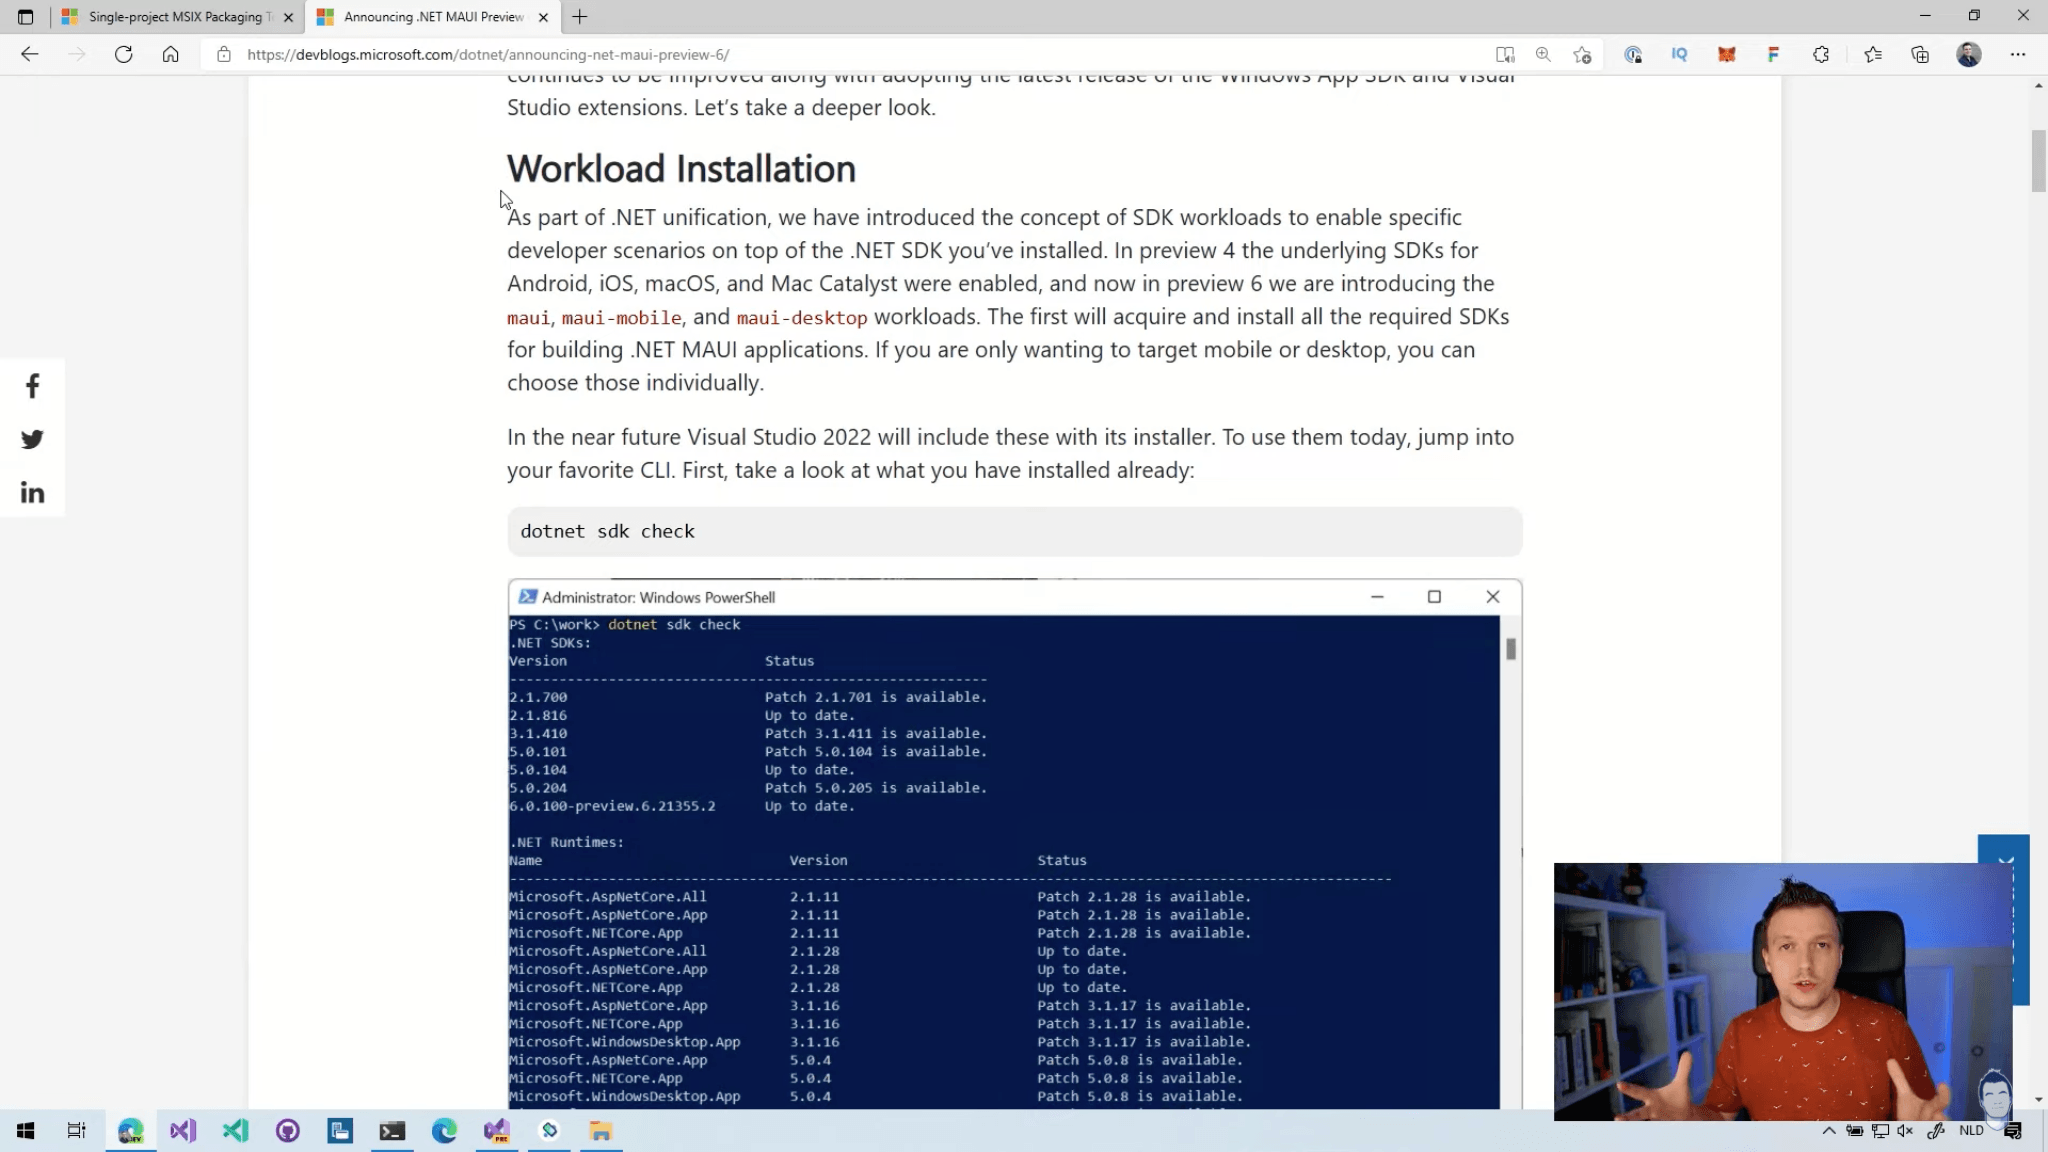Open GitHub Desktop from taskbar
2048x1152 pixels.
pyautogui.click(x=288, y=1131)
